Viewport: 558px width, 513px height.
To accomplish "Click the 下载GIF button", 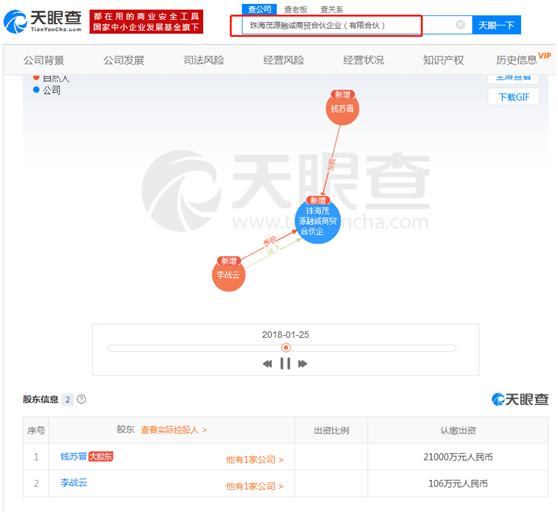I will pos(514,97).
